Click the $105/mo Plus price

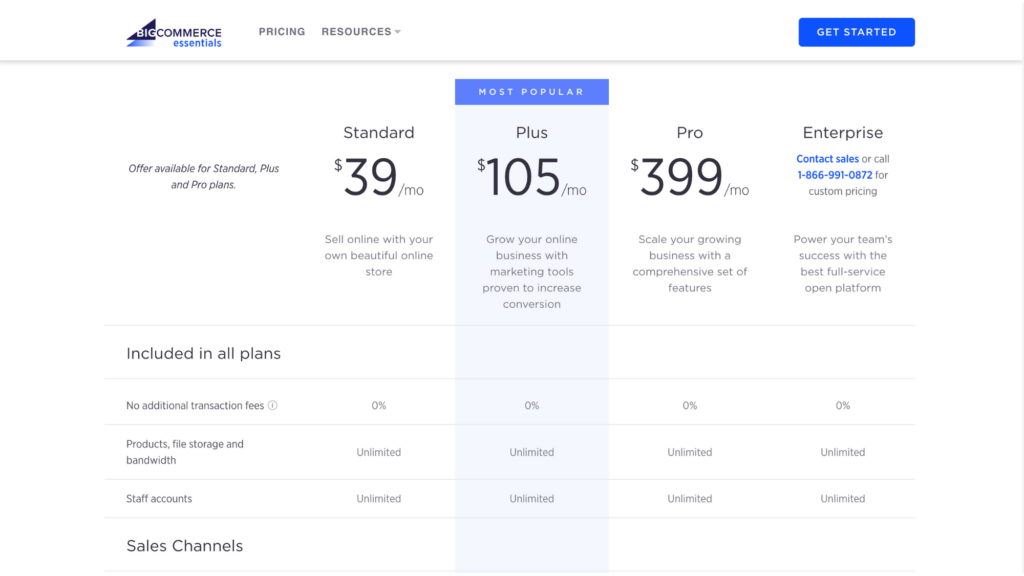coord(532,177)
